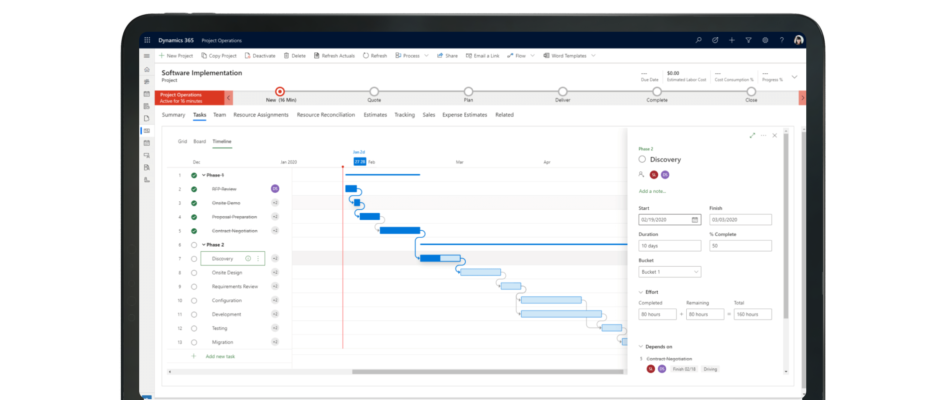Expand the task details pane with the green arrows icon
This screenshot has width=940, height=400.
(x=752, y=136)
